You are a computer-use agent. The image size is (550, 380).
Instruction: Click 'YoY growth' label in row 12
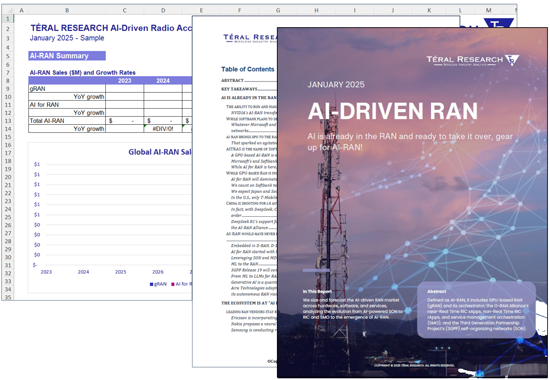click(x=89, y=113)
